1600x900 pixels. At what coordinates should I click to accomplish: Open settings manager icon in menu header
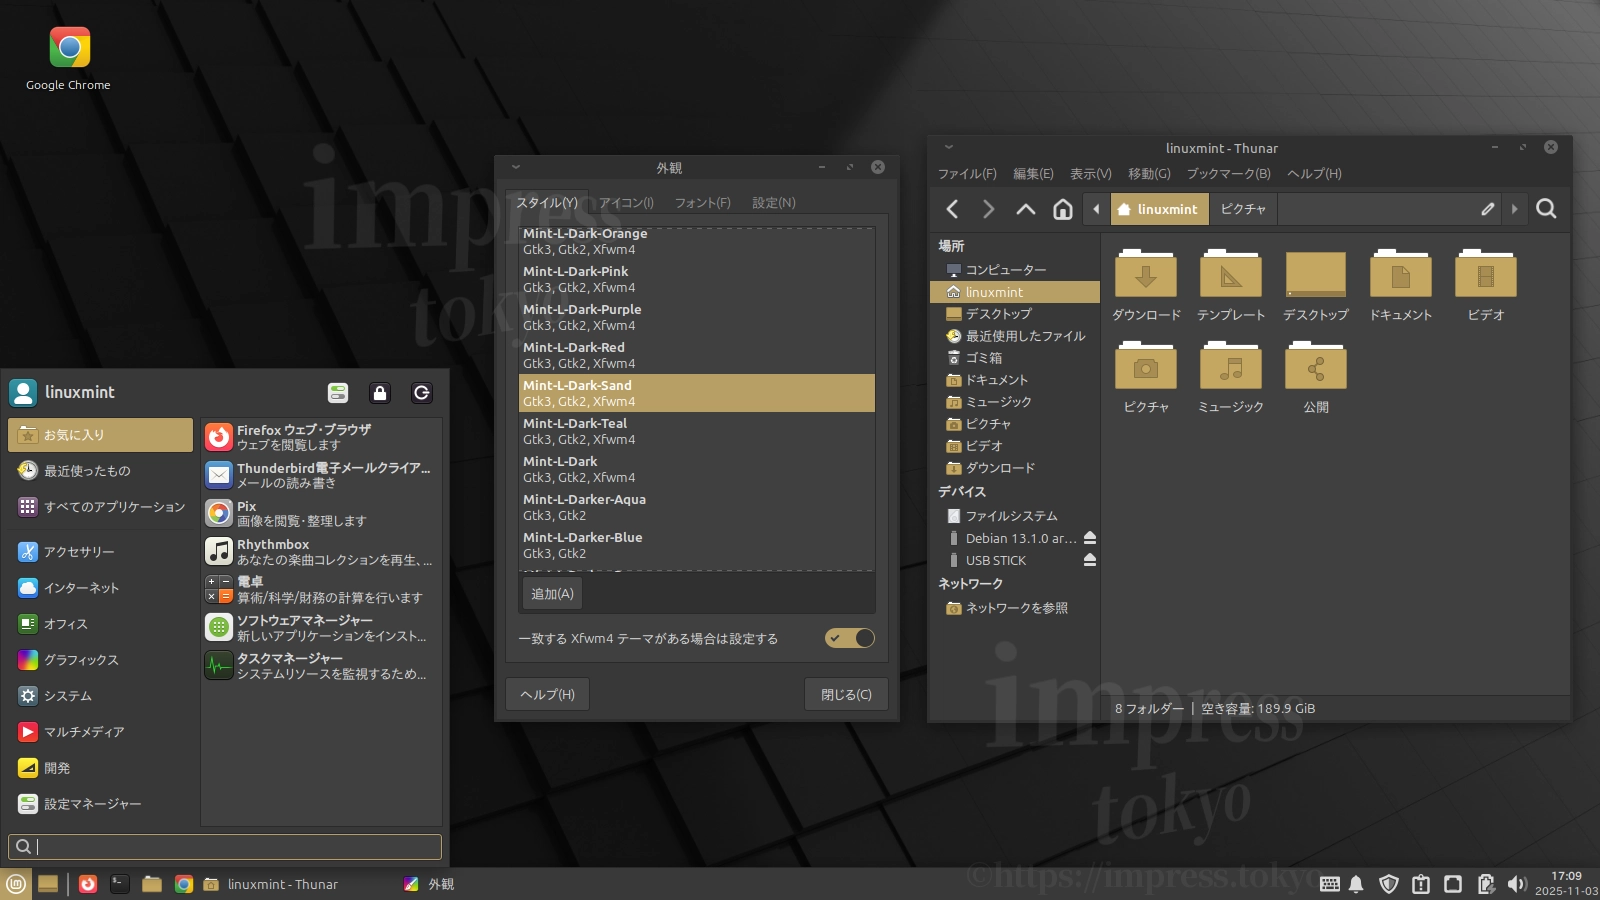point(338,393)
